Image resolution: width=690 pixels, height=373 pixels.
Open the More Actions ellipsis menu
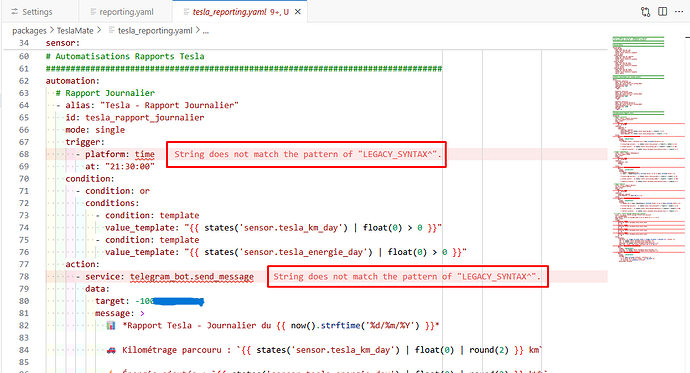[x=679, y=12]
